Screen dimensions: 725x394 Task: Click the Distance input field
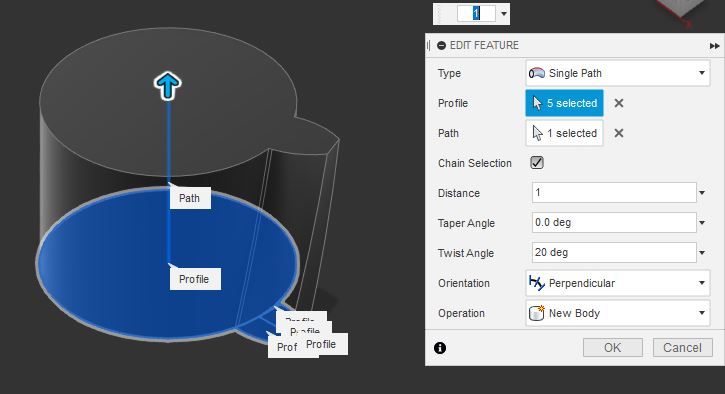click(614, 192)
